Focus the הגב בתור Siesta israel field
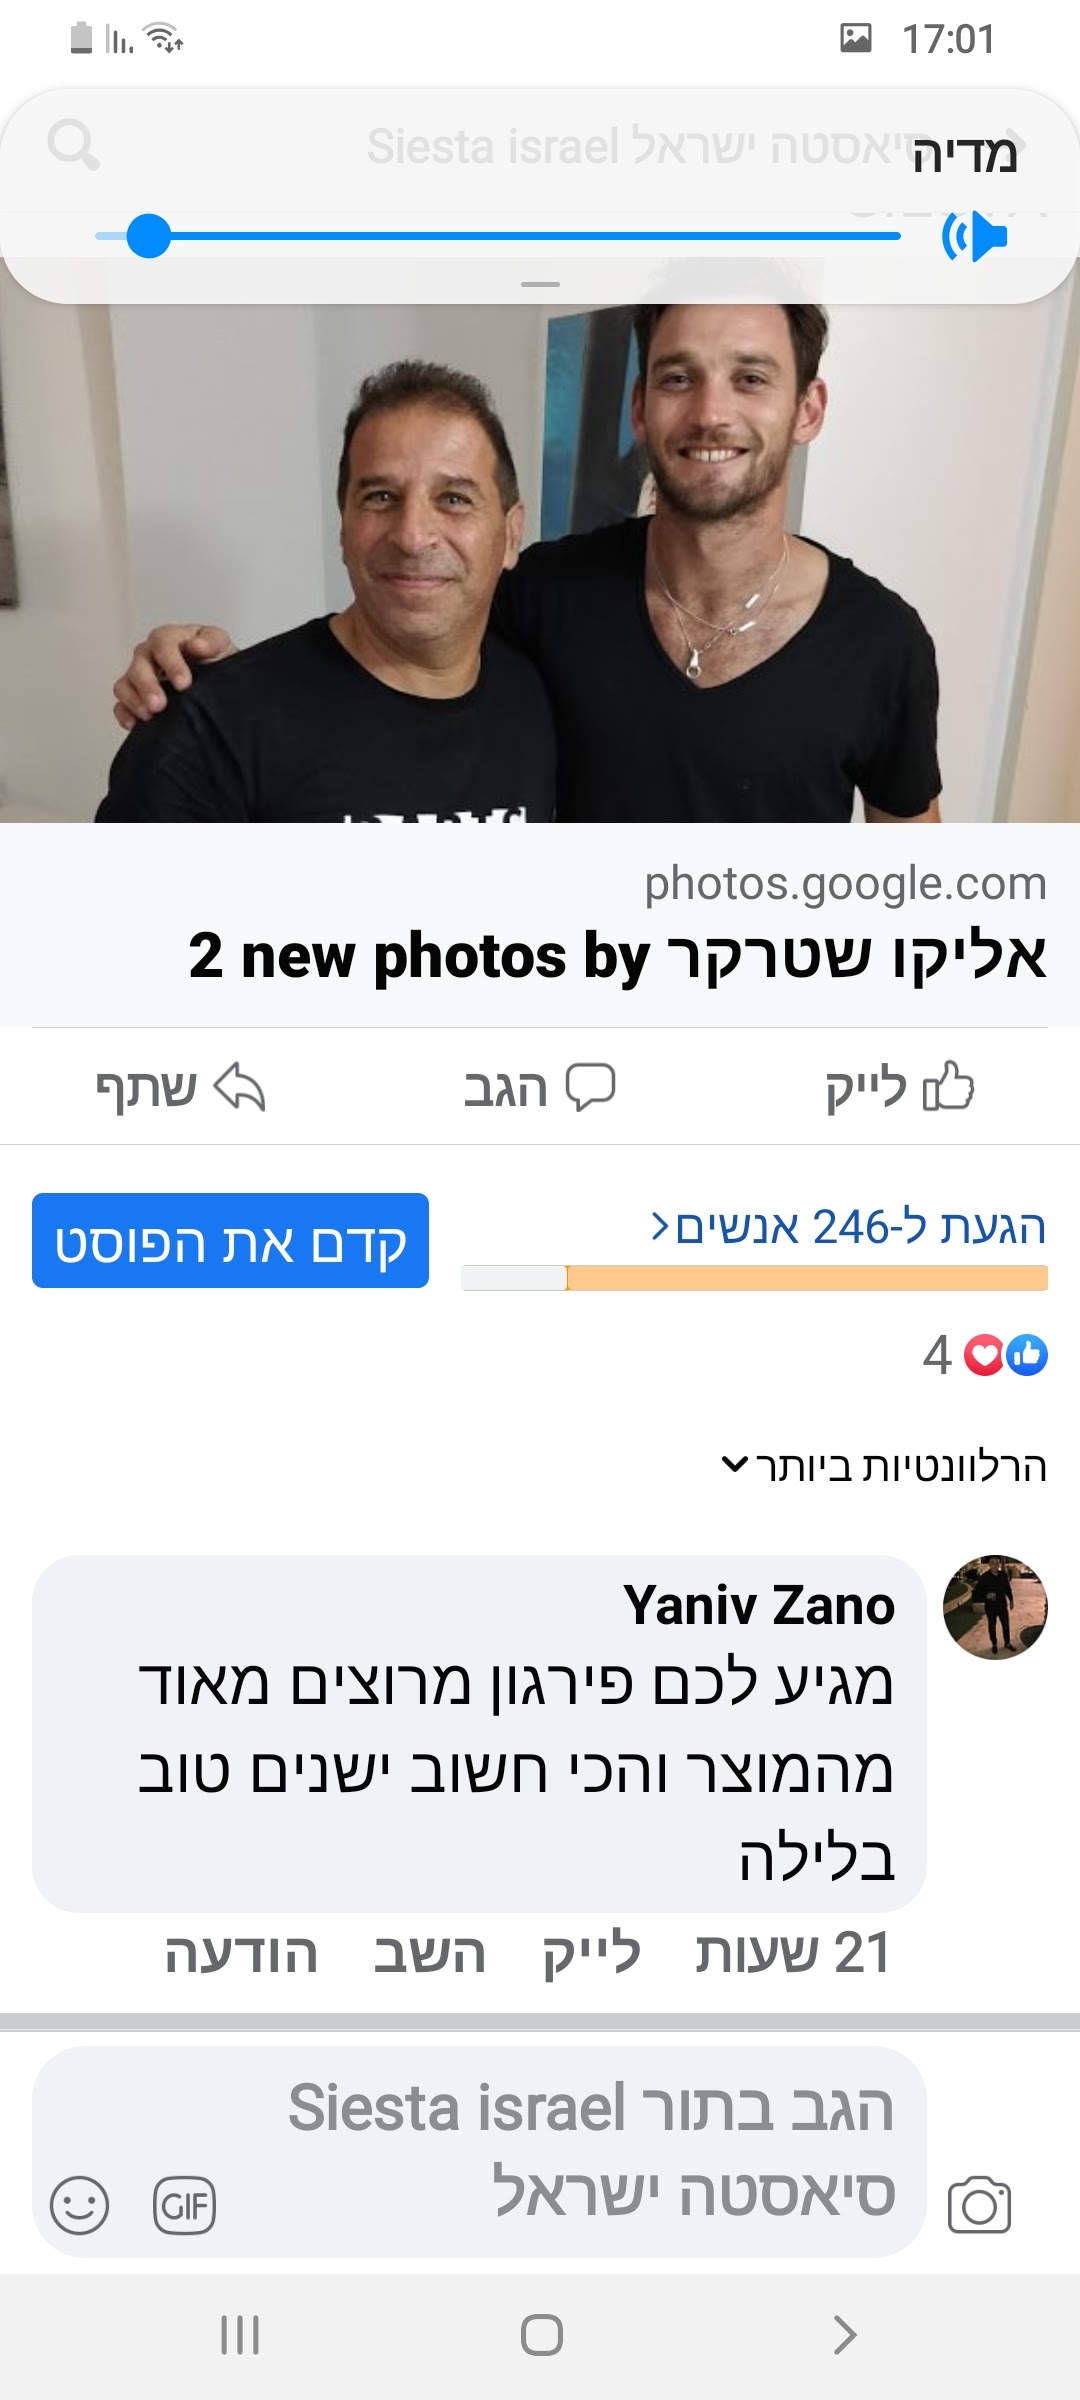The width and height of the screenshot is (1080, 2400). coord(479,2150)
